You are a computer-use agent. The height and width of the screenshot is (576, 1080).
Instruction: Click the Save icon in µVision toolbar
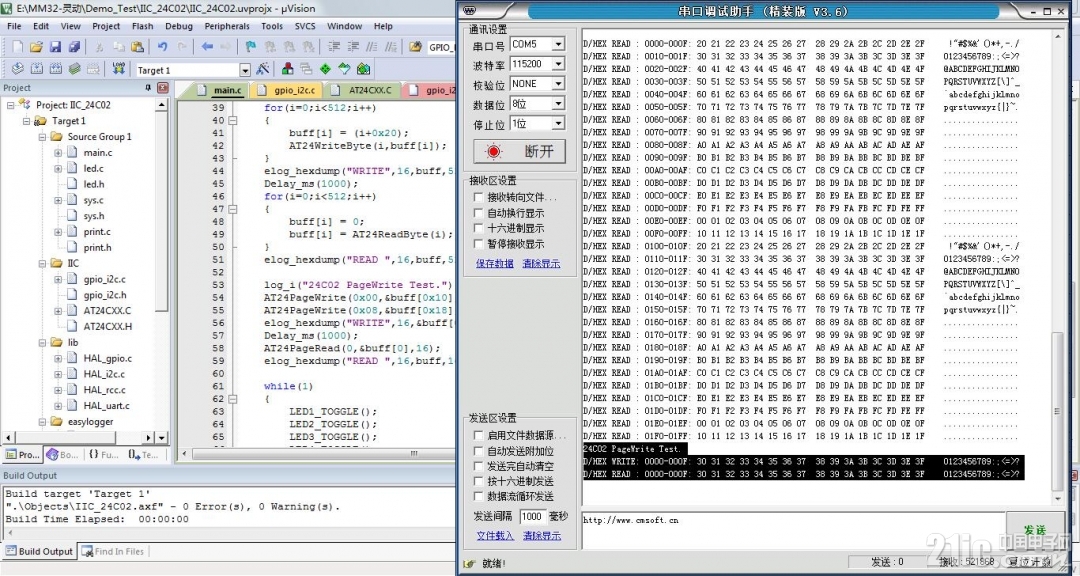coord(55,47)
